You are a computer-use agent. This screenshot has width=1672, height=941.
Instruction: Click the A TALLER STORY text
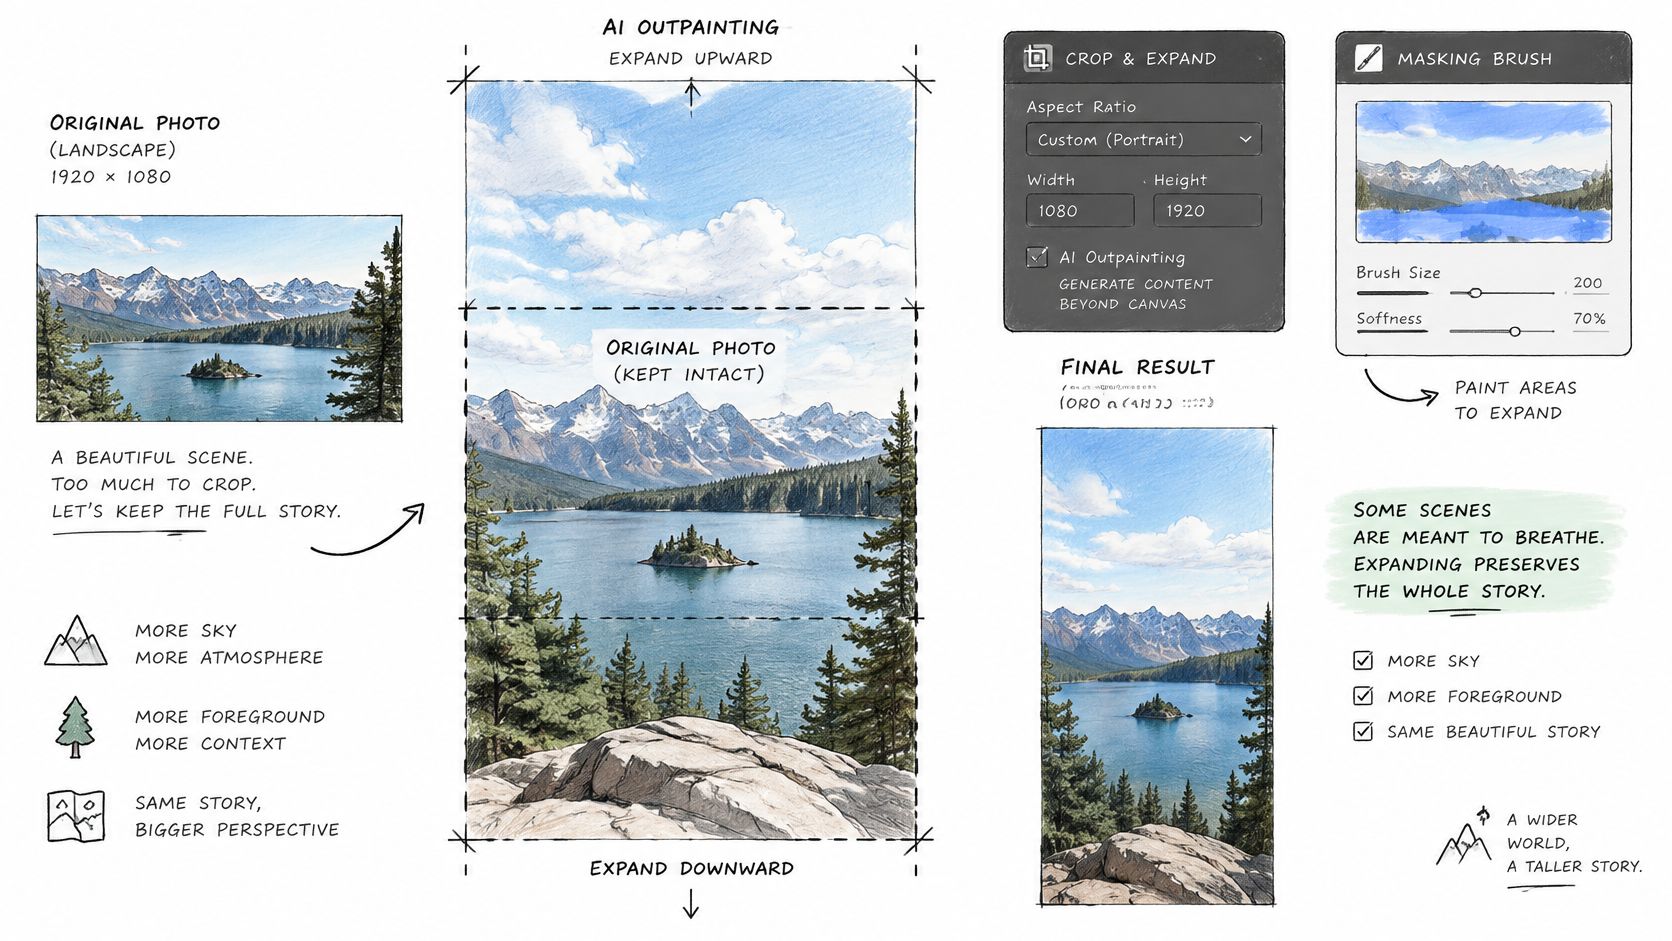[x=1575, y=866]
